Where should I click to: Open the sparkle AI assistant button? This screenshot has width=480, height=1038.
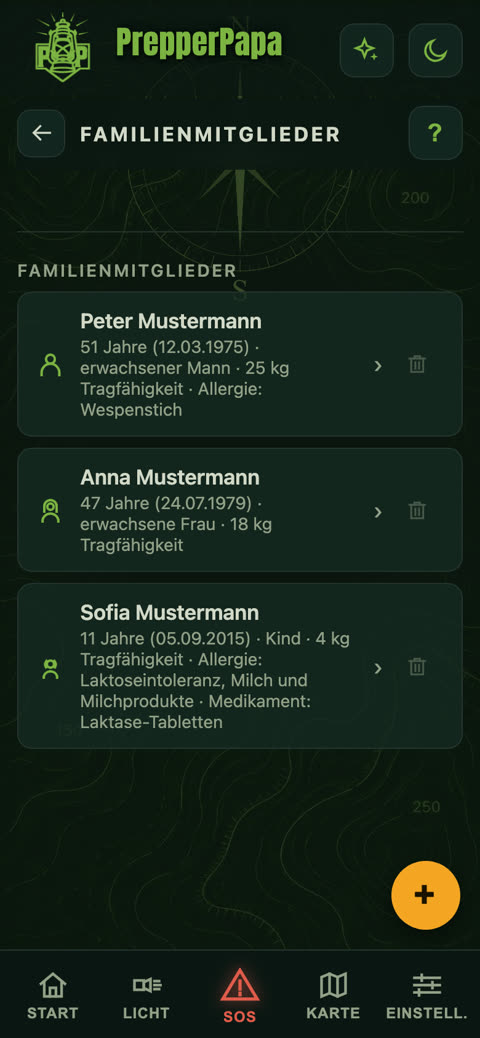tap(367, 50)
